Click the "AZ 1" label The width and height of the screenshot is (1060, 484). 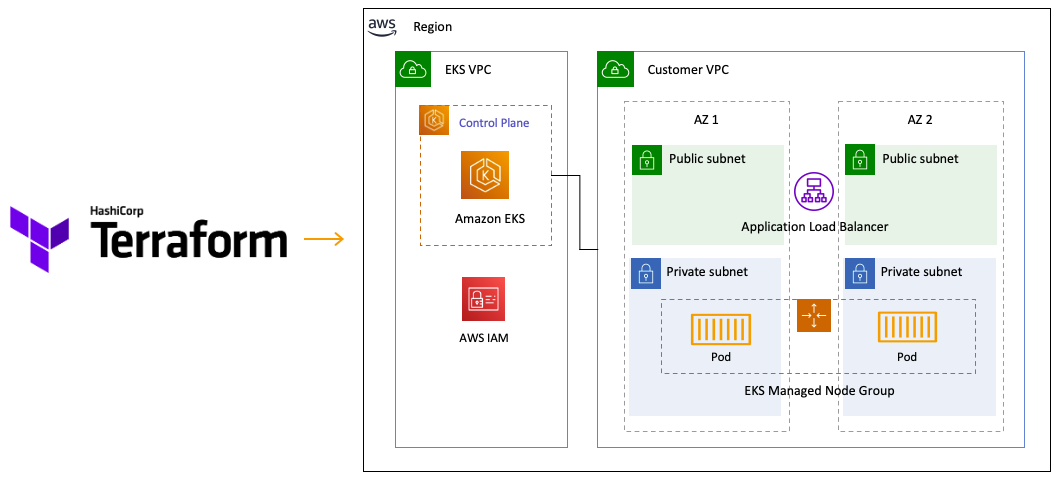tap(707, 120)
